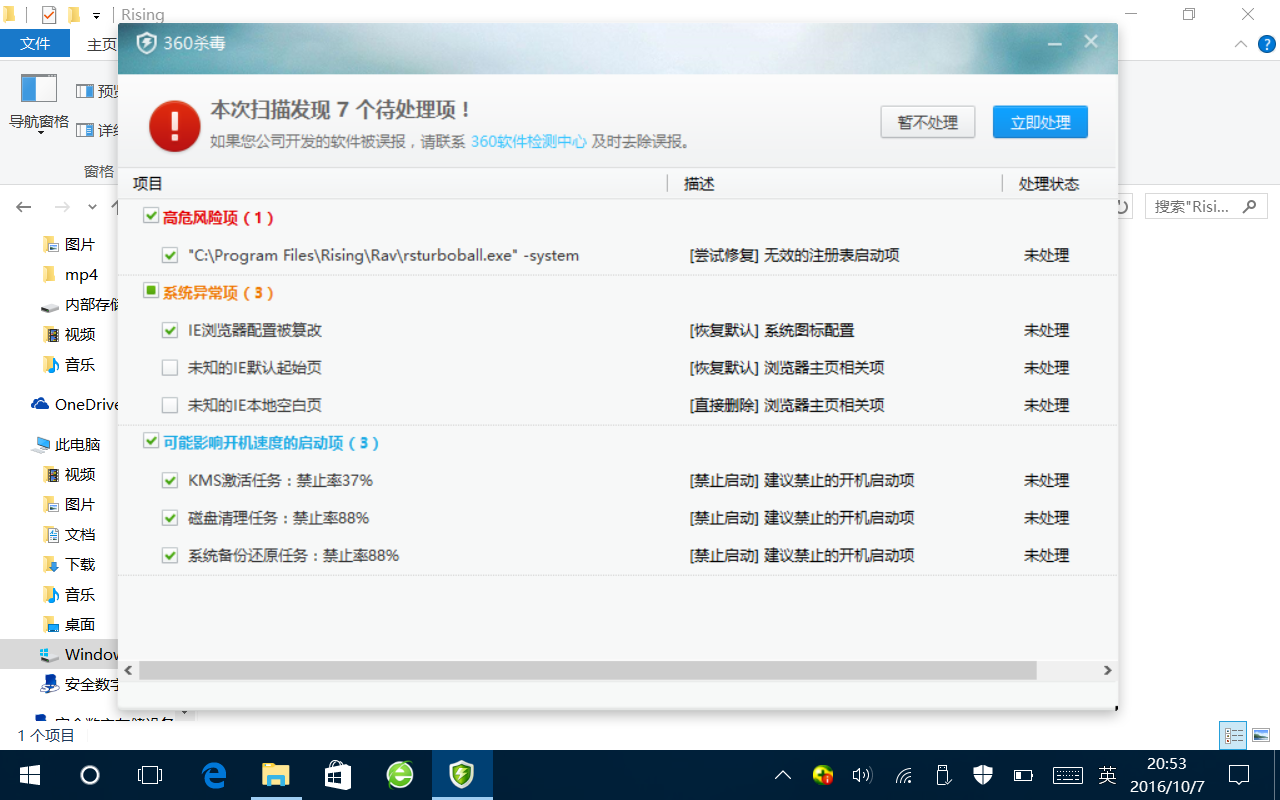The image size is (1280, 800).
Task: Click the 360杀毒 shield taskbar icon
Action: 461,775
